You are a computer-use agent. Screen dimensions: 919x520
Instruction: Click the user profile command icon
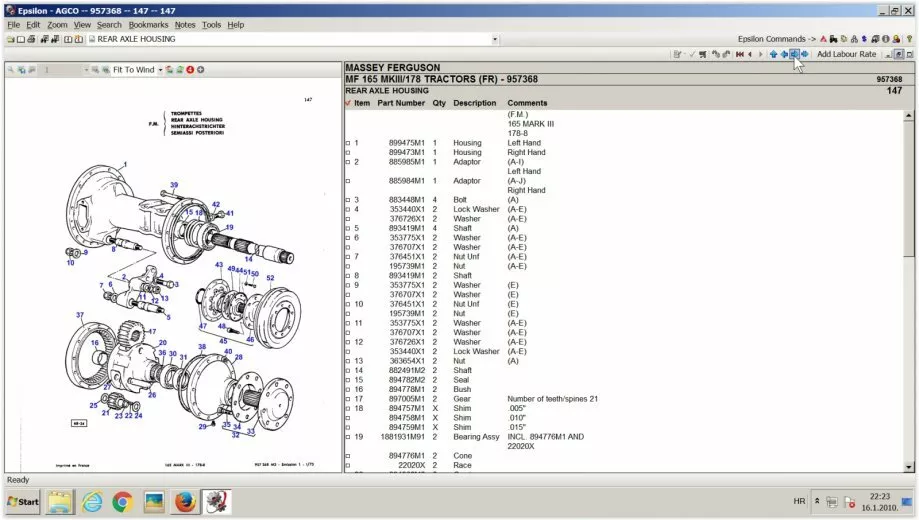896,39
